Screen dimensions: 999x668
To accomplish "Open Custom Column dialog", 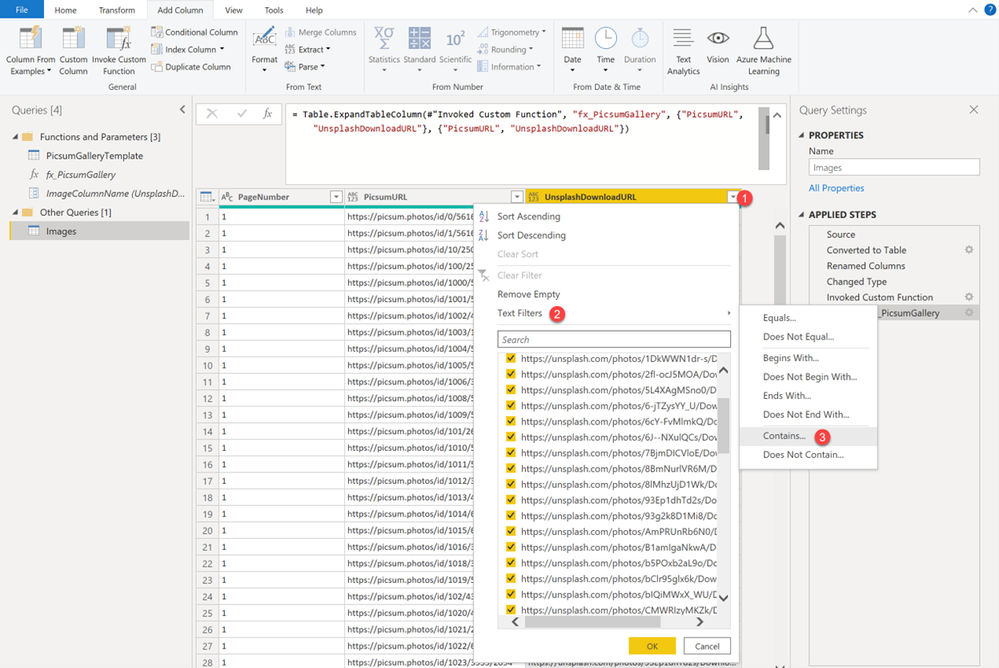I will (x=73, y=51).
